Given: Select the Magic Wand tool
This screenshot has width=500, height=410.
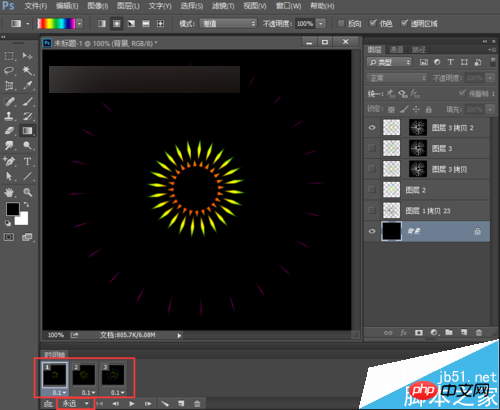Looking at the screenshot, I should [x=27, y=70].
